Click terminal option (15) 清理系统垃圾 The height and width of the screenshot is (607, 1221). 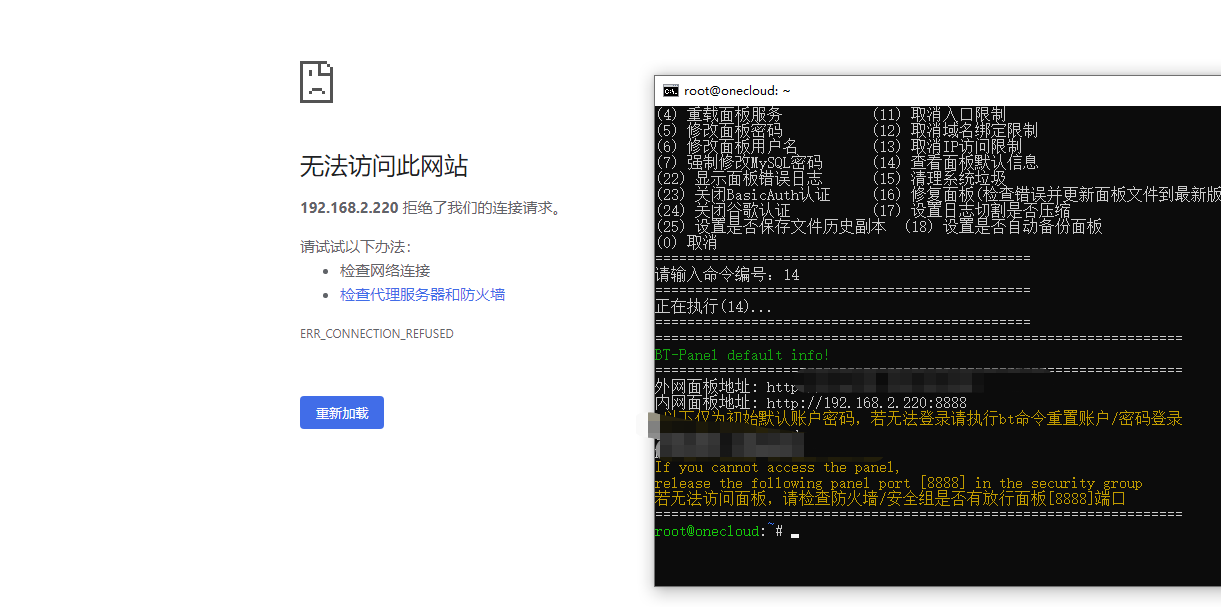click(939, 178)
